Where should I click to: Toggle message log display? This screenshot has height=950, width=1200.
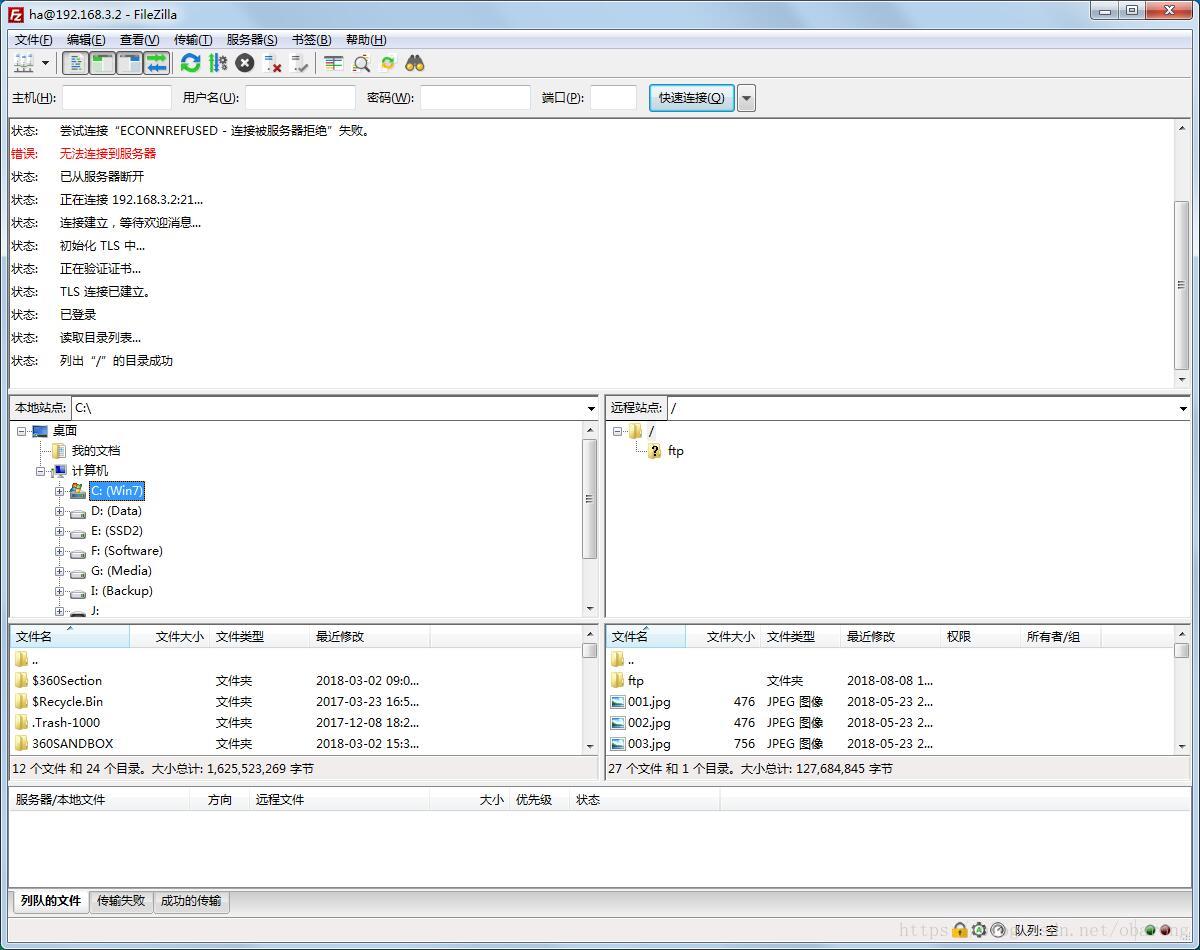click(x=76, y=63)
